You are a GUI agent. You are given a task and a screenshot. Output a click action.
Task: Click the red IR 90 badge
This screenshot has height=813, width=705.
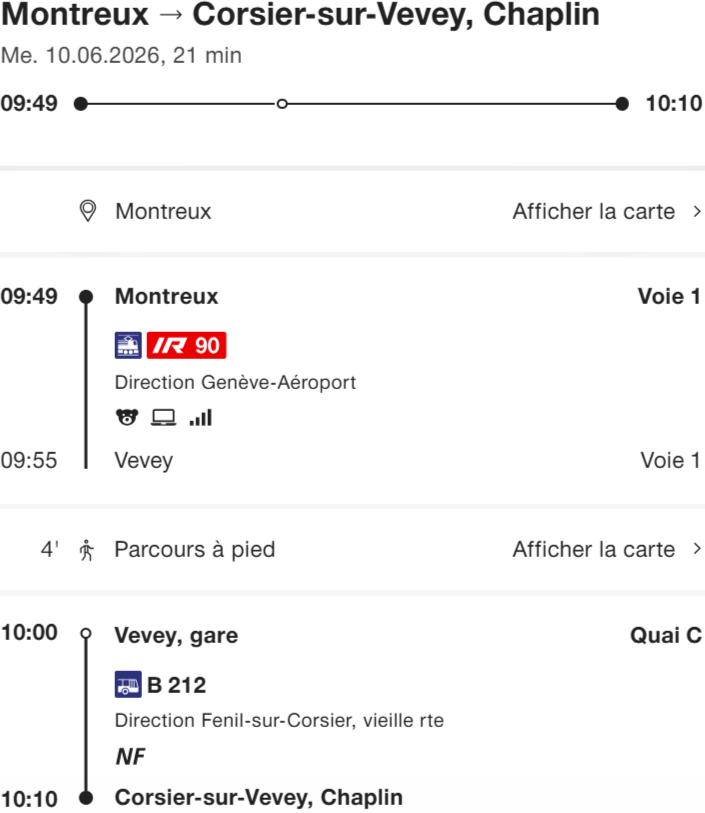pyautogui.click(x=187, y=346)
